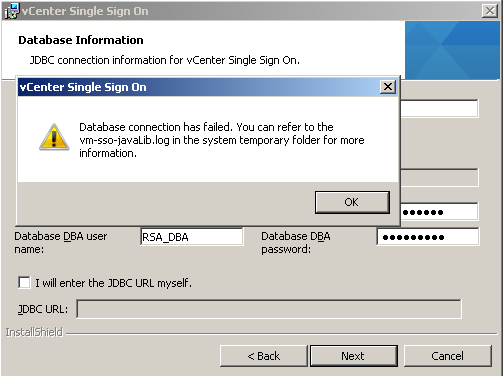Click the partly hidden password field above DBA password

(439, 212)
